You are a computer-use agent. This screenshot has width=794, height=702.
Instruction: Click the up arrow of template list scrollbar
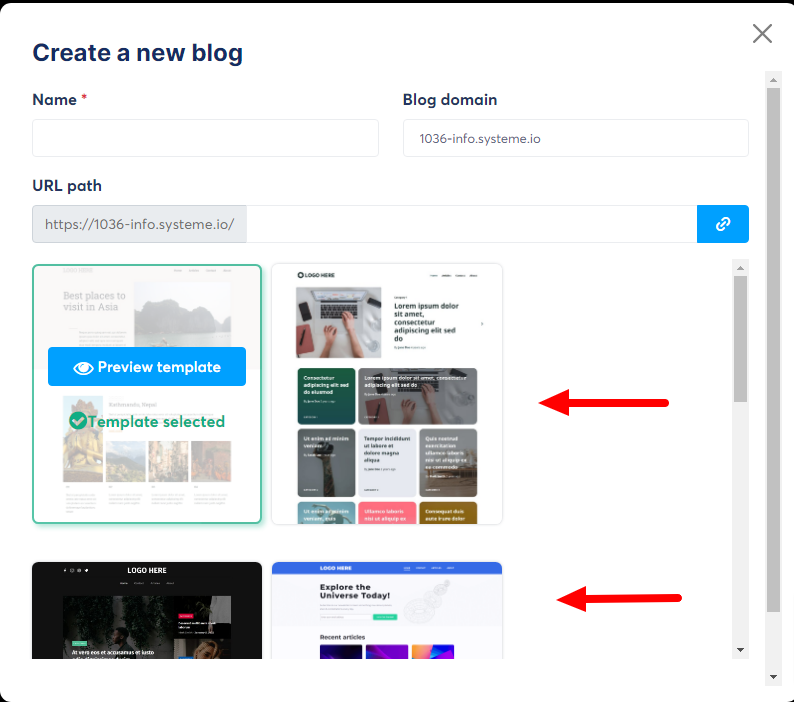coord(740,268)
